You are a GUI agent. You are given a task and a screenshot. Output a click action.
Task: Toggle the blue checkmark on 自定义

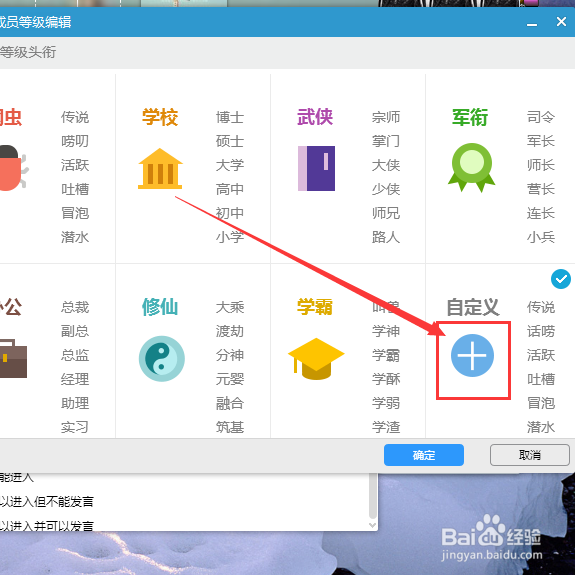(561, 279)
